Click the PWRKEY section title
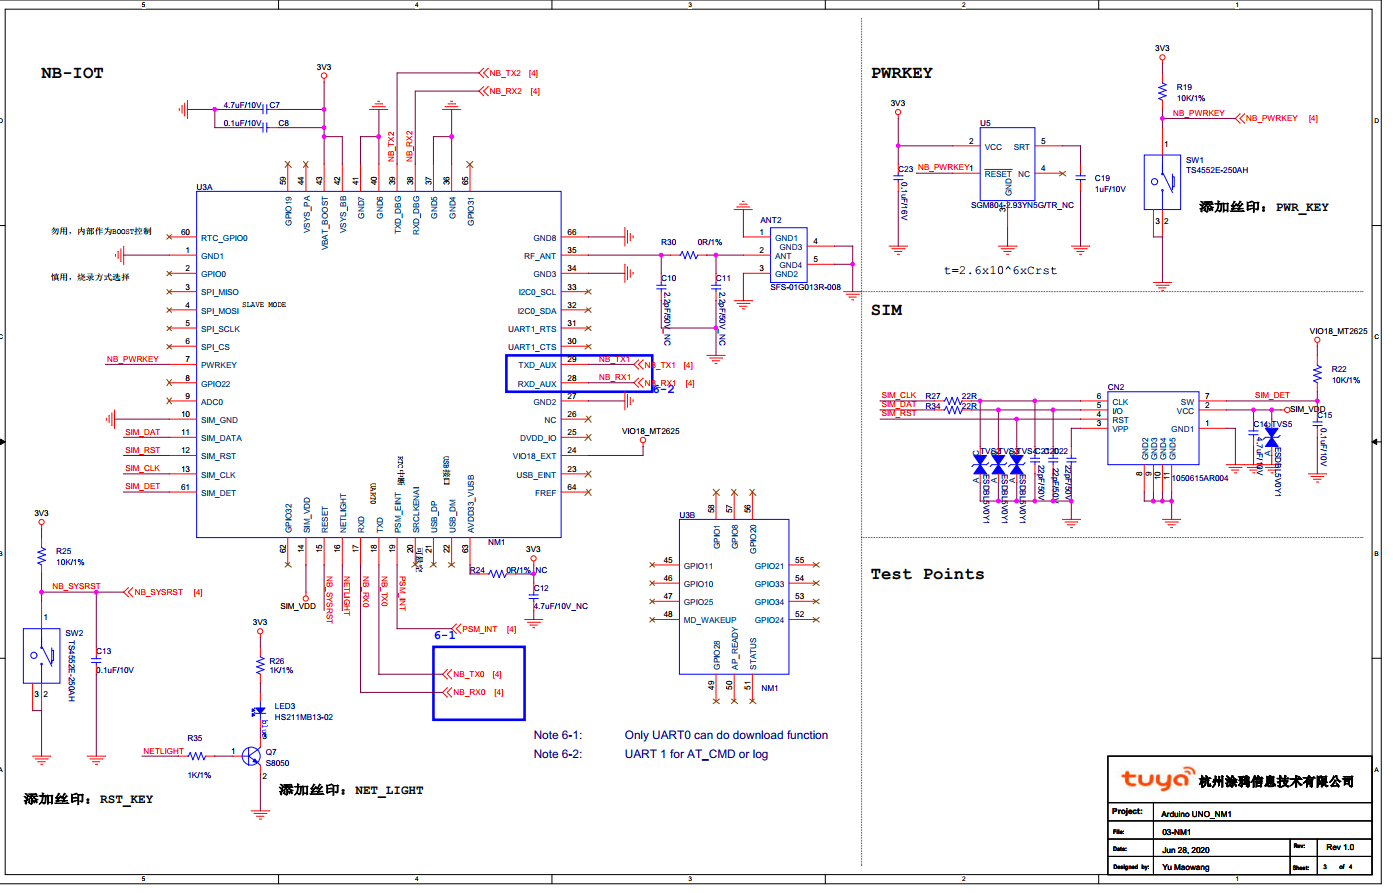The width and height of the screenshot is (1393, 893). pos(902,73)
